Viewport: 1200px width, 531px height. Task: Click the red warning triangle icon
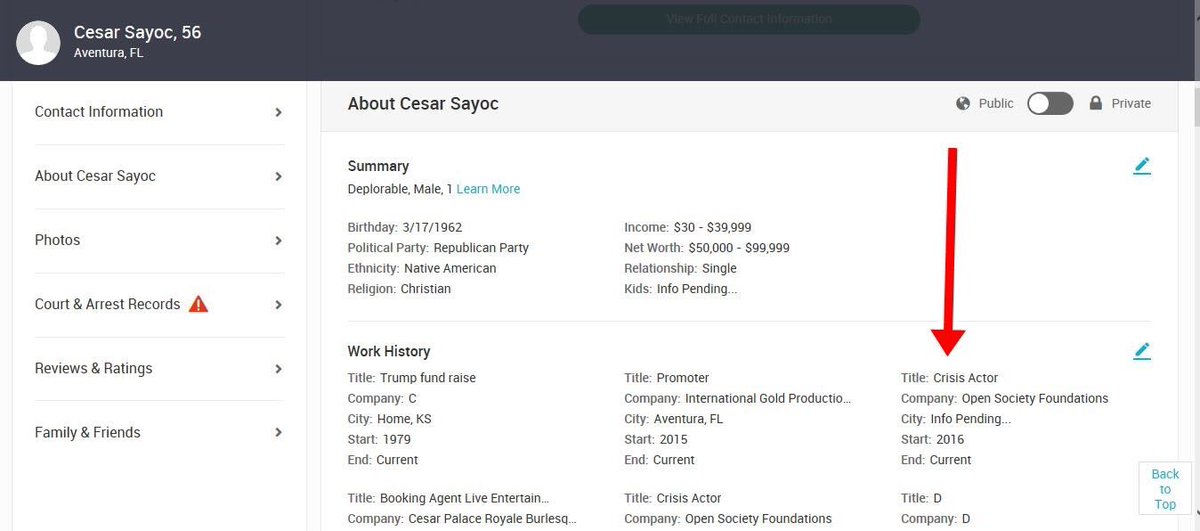tap(198, 304)
